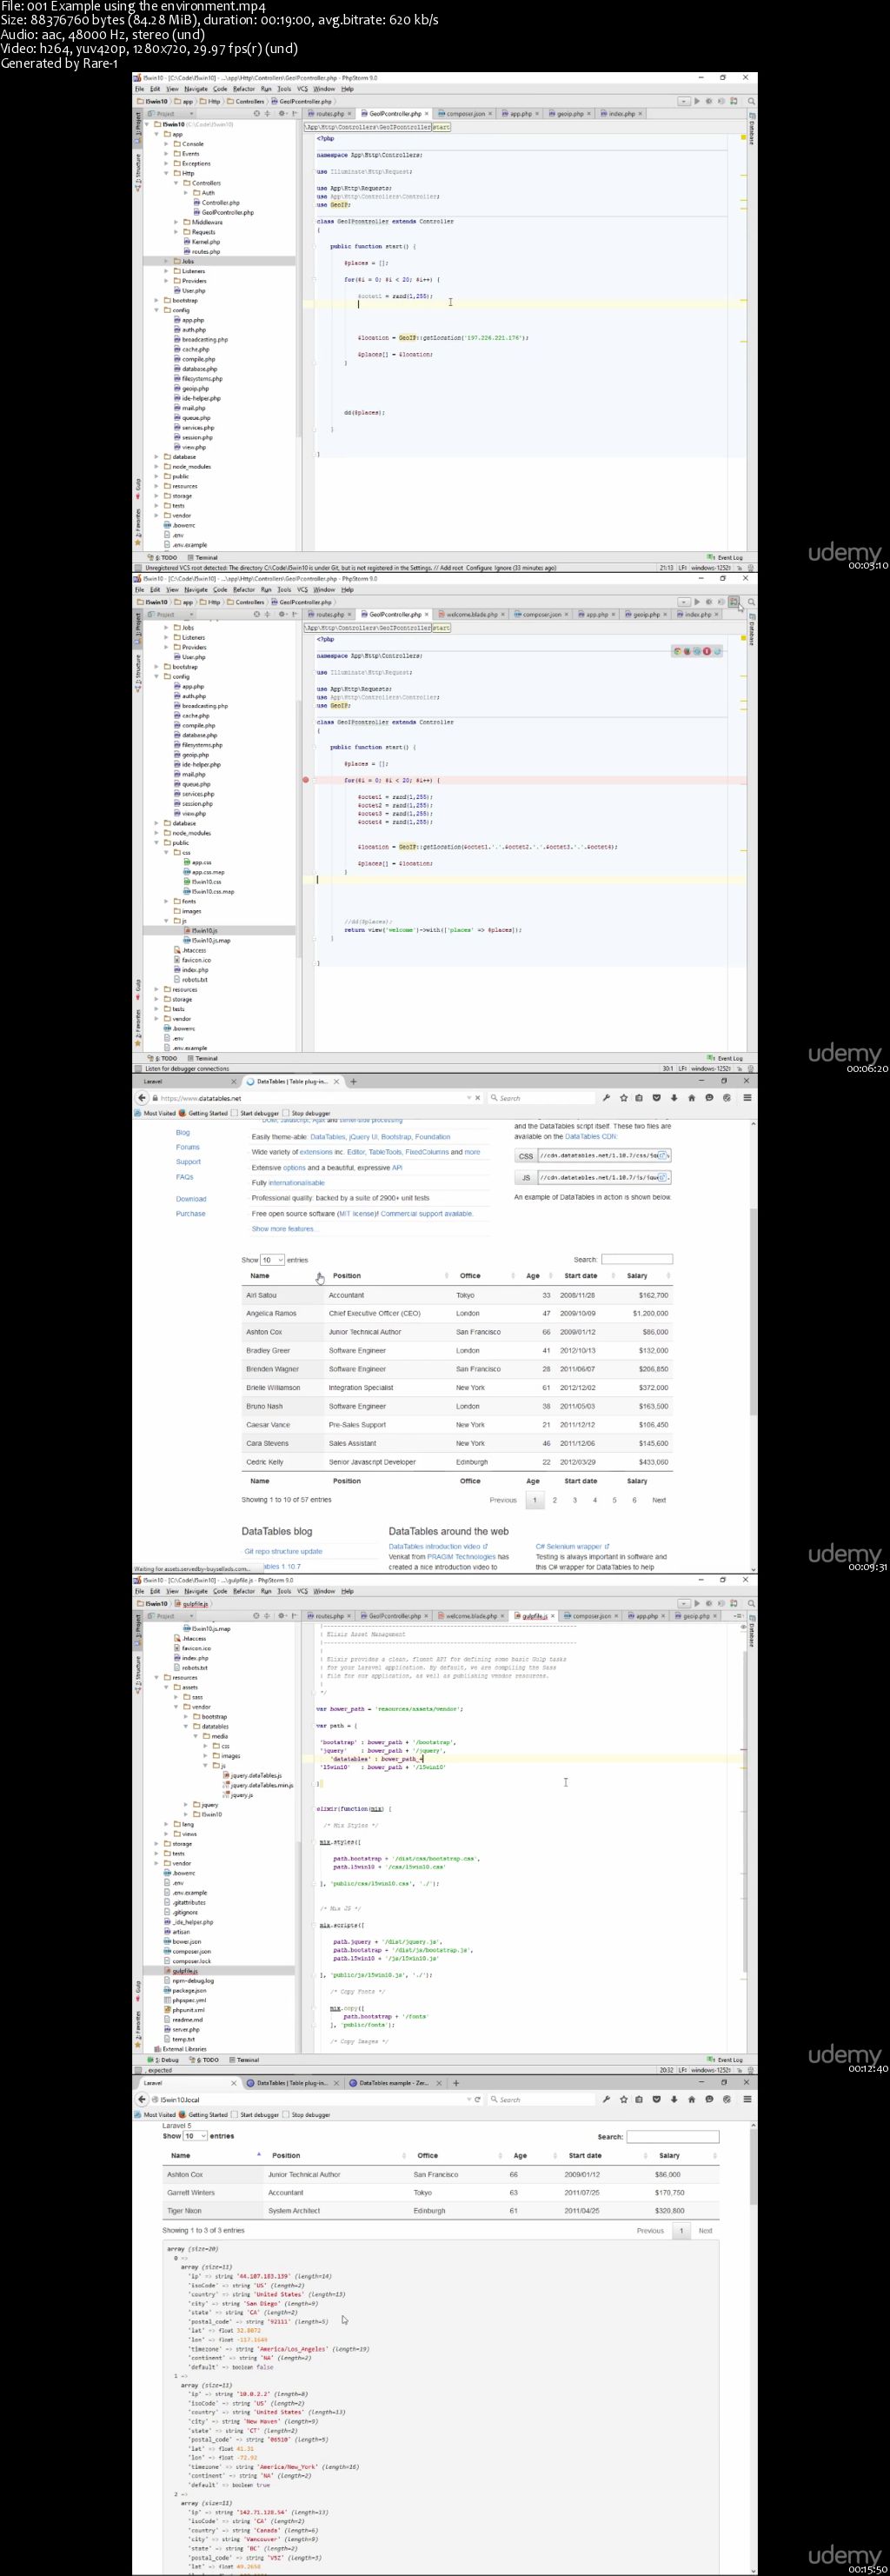Open TODO tool button in 00:03:10 PhpStorm frame
This screenshot has height=2576, width=890.
165,557
